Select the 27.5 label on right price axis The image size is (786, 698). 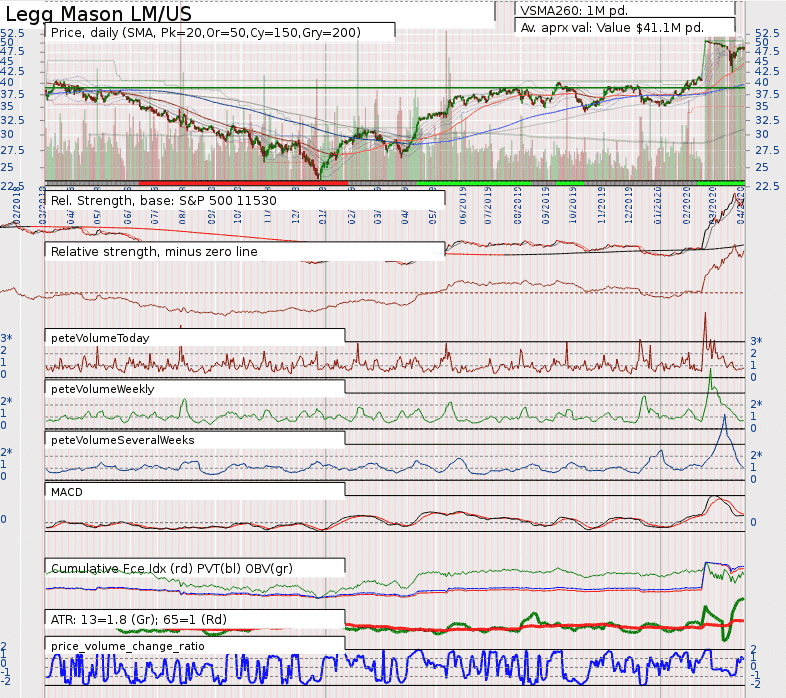[x=767, y=150]
